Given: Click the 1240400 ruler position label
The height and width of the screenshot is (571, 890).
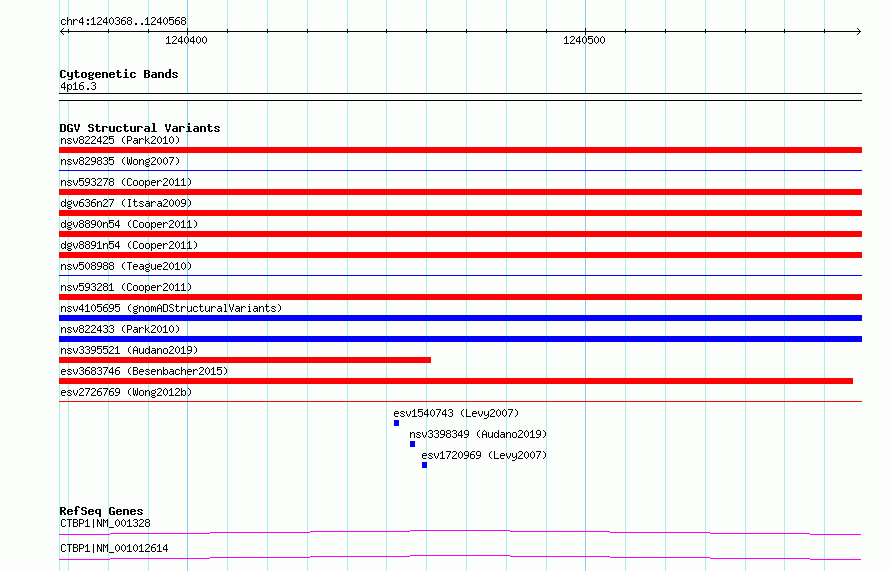Looking at the screenshot, I should point(186,40).
